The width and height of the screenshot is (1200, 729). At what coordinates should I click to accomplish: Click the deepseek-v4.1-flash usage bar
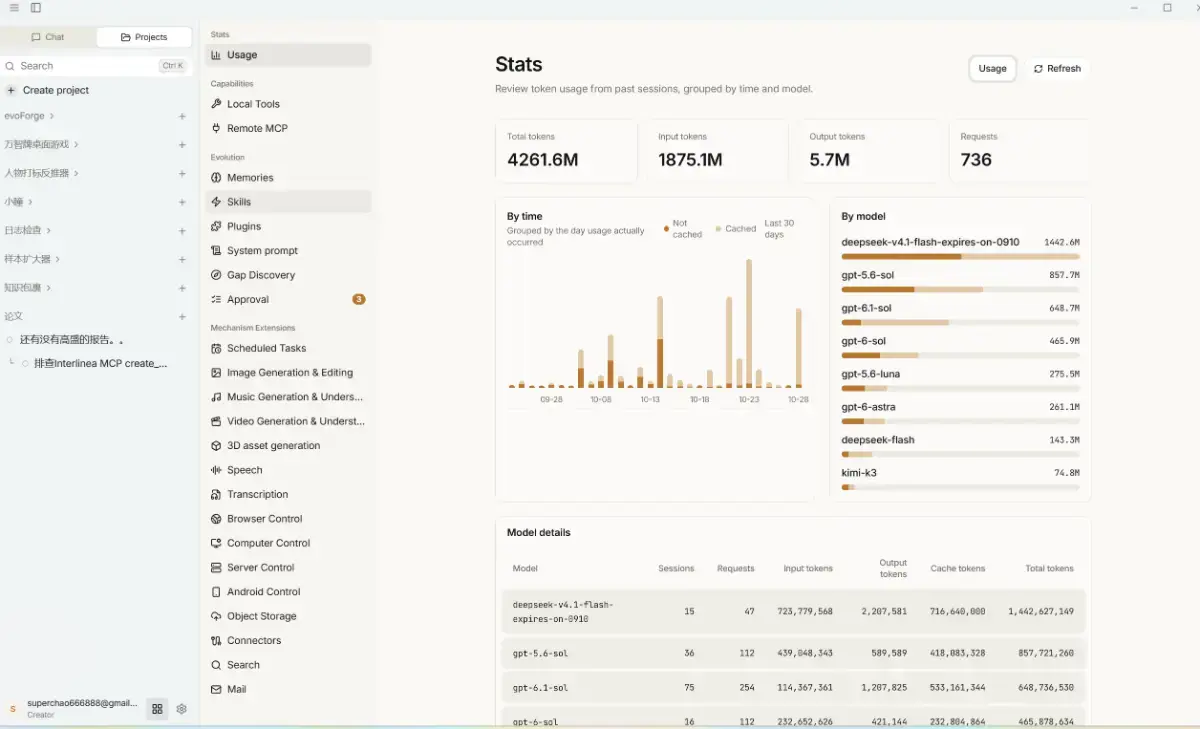pyautogui.click(x=960, y=257)
